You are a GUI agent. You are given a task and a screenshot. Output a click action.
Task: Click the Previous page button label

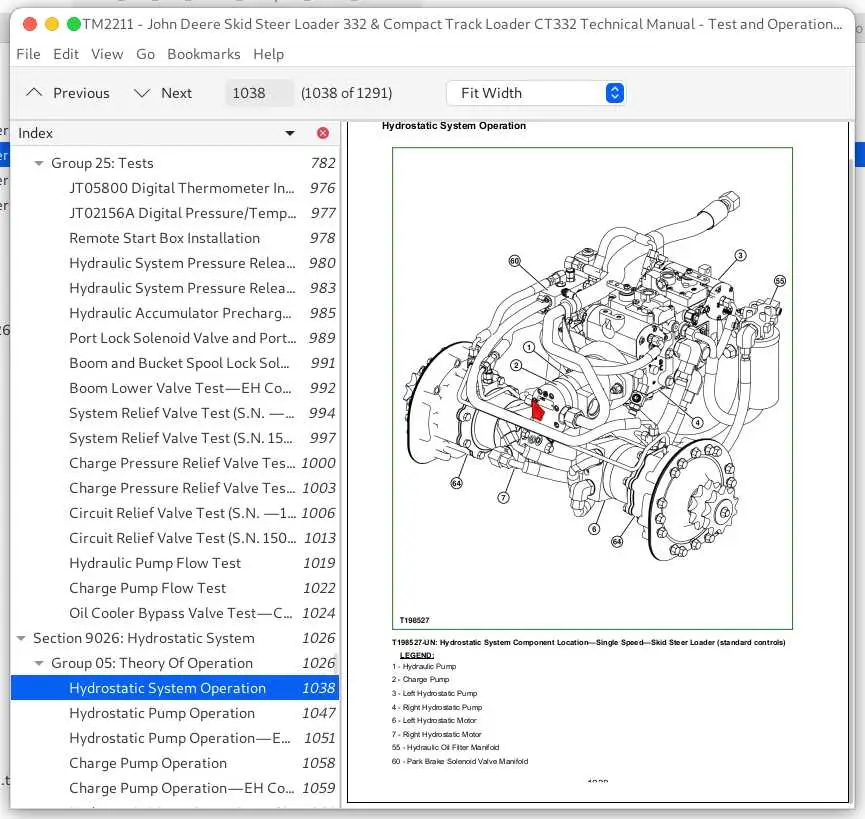[x=81, y=93]
